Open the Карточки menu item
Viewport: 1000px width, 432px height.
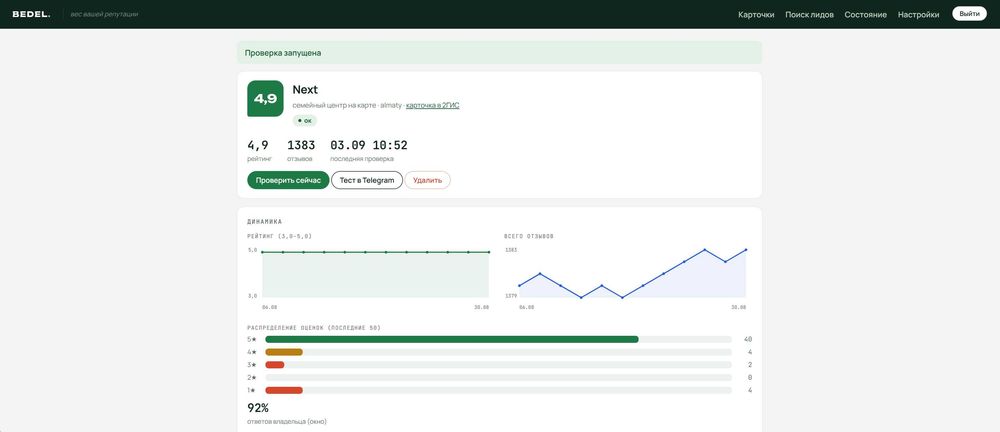756,15
